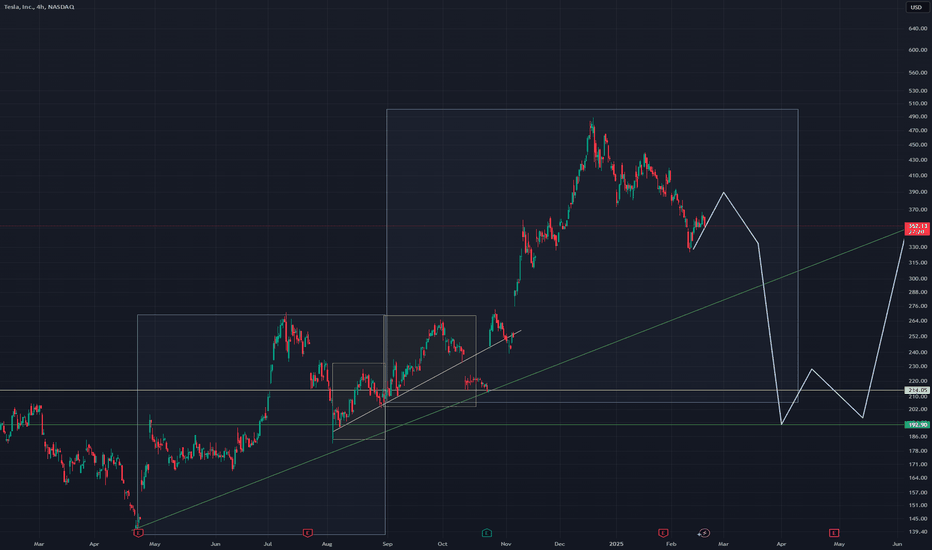
Task: Click the lightning event icon after Feb
Action: click(704, 533)
